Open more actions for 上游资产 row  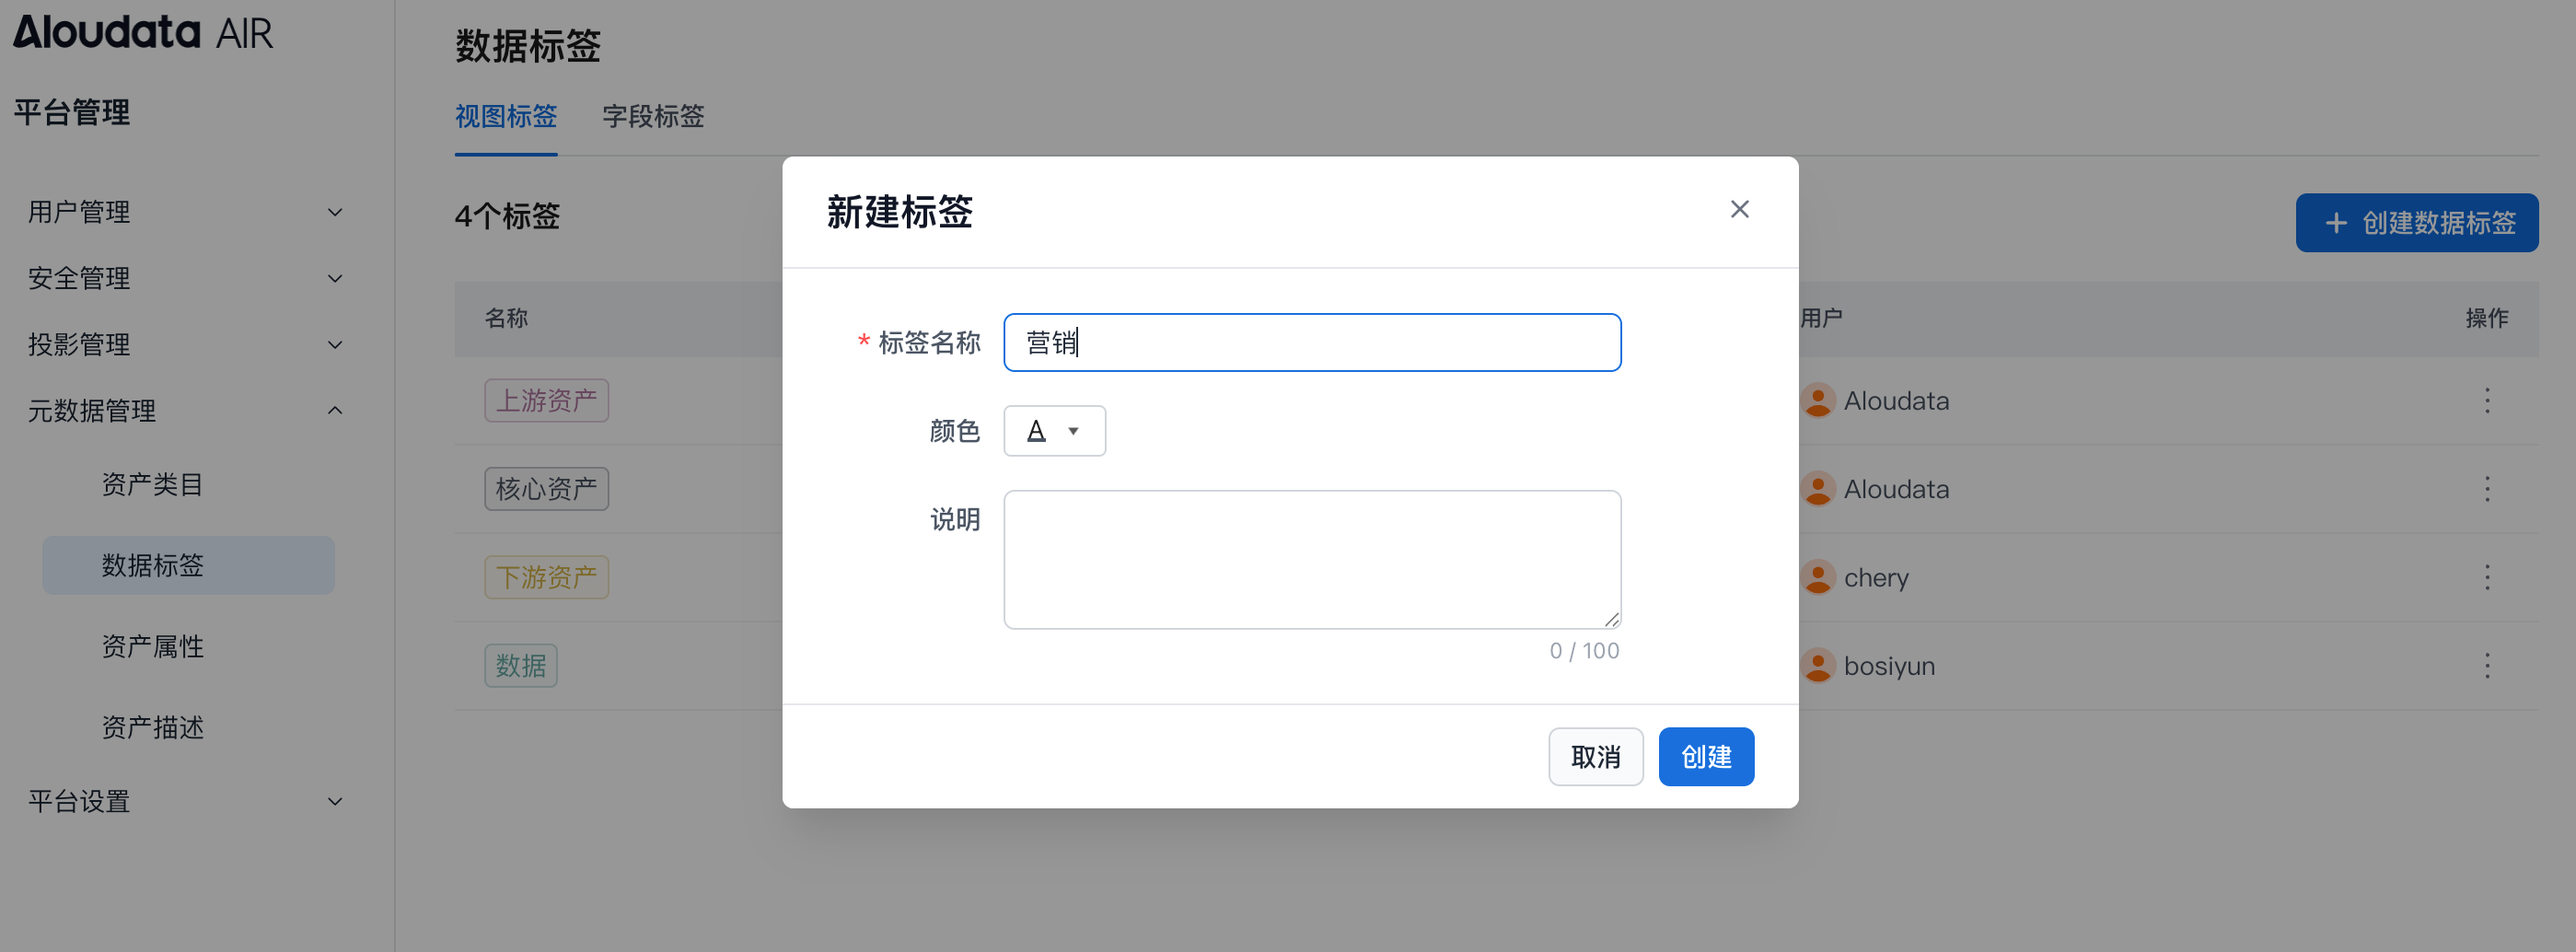[x=2487, y=401]
